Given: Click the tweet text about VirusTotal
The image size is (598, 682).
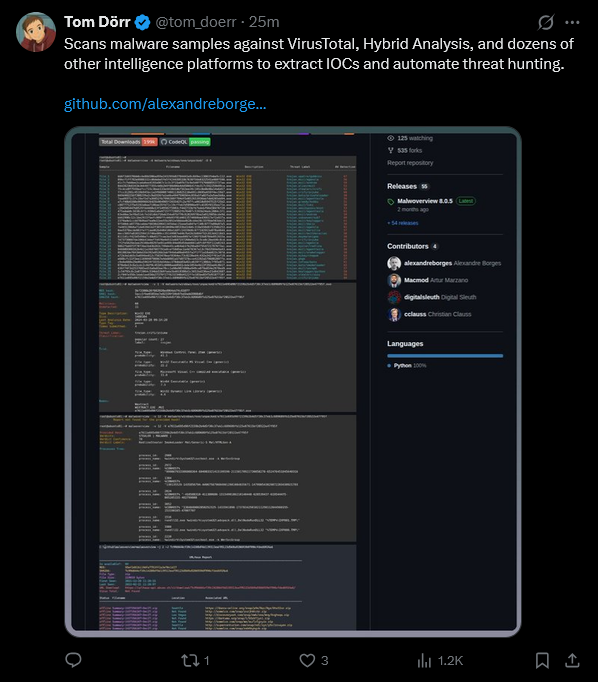Looking at the screenshot, I should tap(319, 54).
